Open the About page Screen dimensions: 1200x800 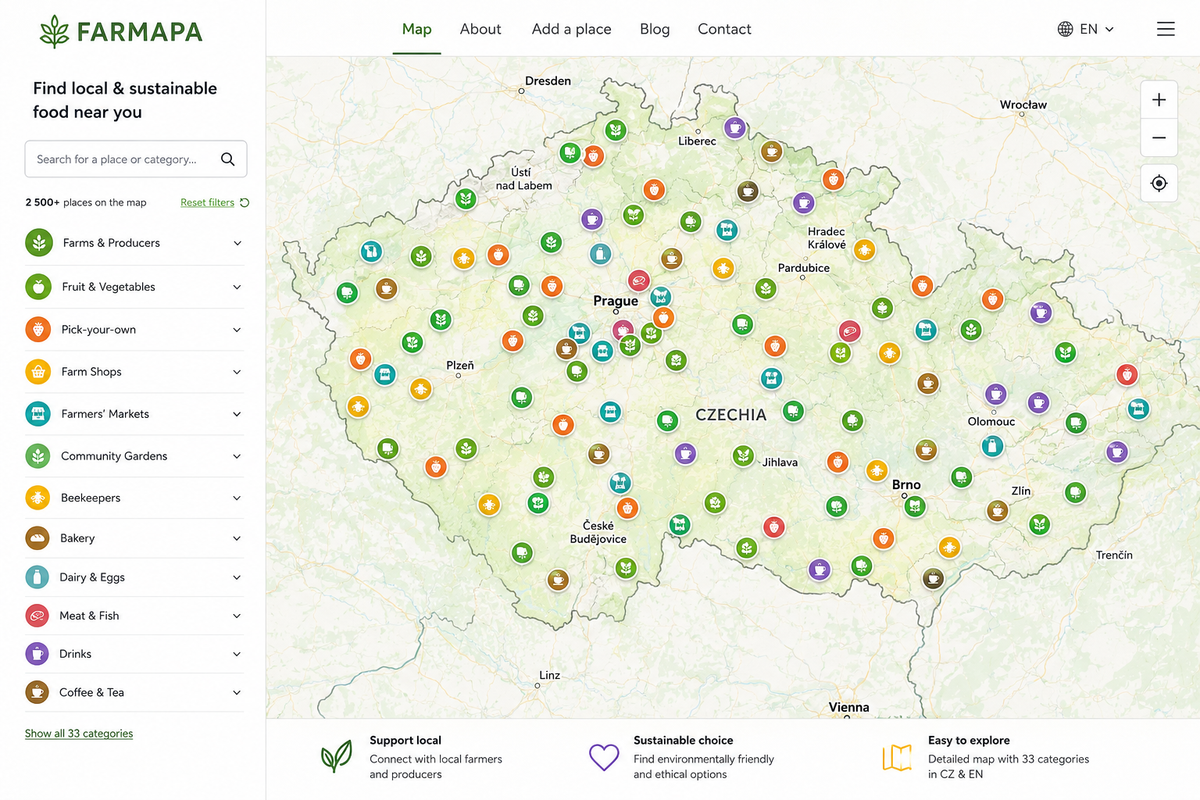click(480, 29)
